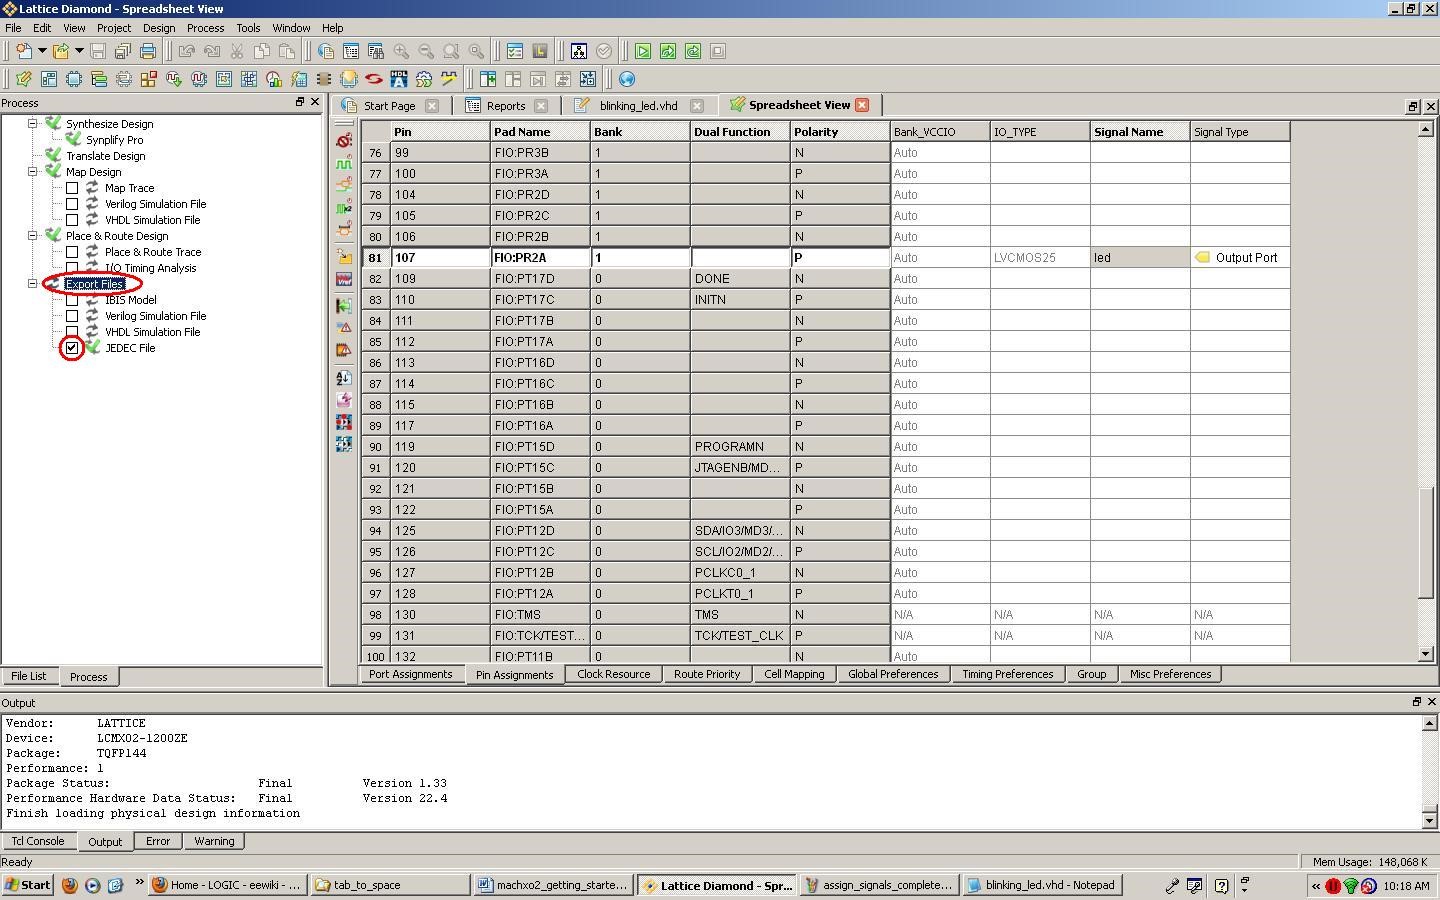Screen dimensions: 1440x900
Task: Expand the quick launch overflow chevron
Action: 139,884
